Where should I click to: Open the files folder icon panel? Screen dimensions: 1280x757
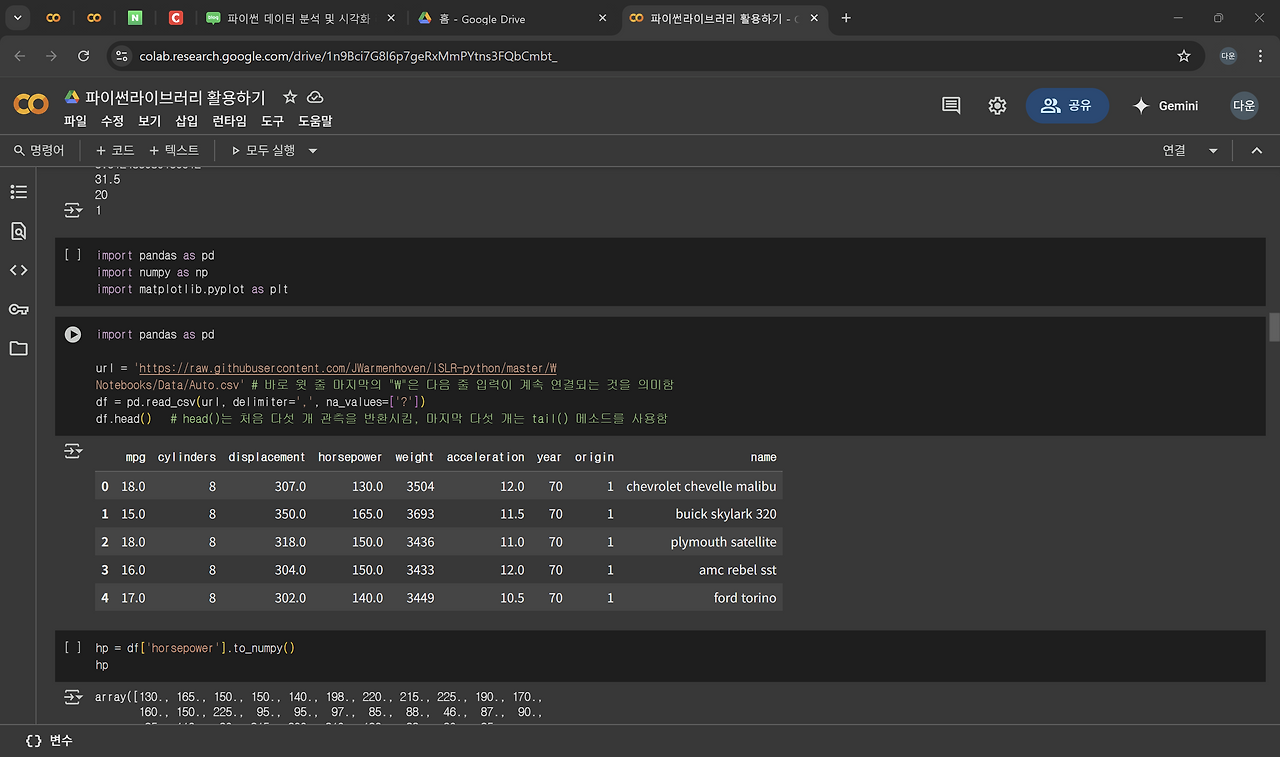point(18,348)
